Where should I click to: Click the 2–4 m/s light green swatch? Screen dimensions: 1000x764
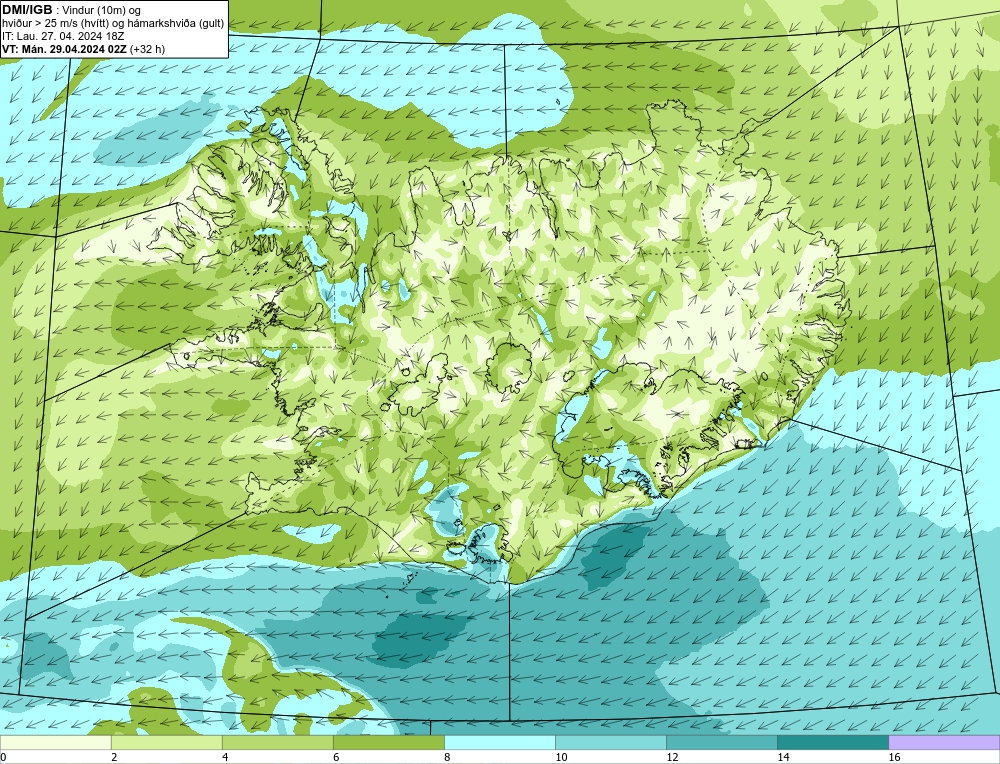click(x=166, y=742)
